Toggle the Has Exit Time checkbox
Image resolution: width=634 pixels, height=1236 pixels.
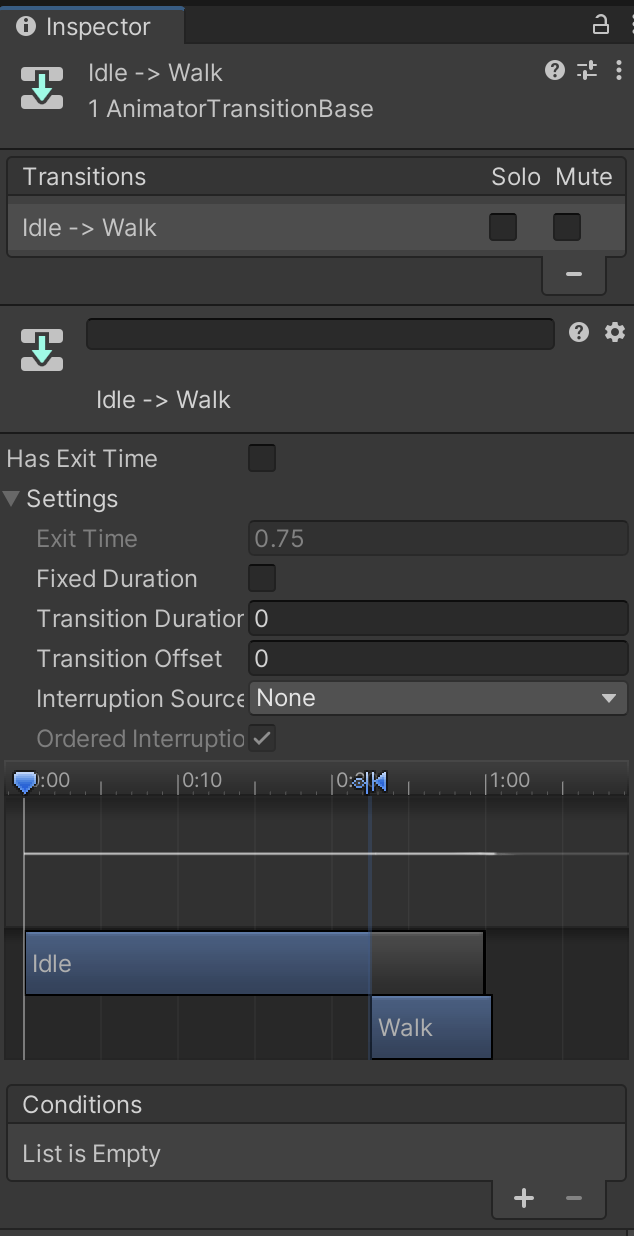coord(262,459)
